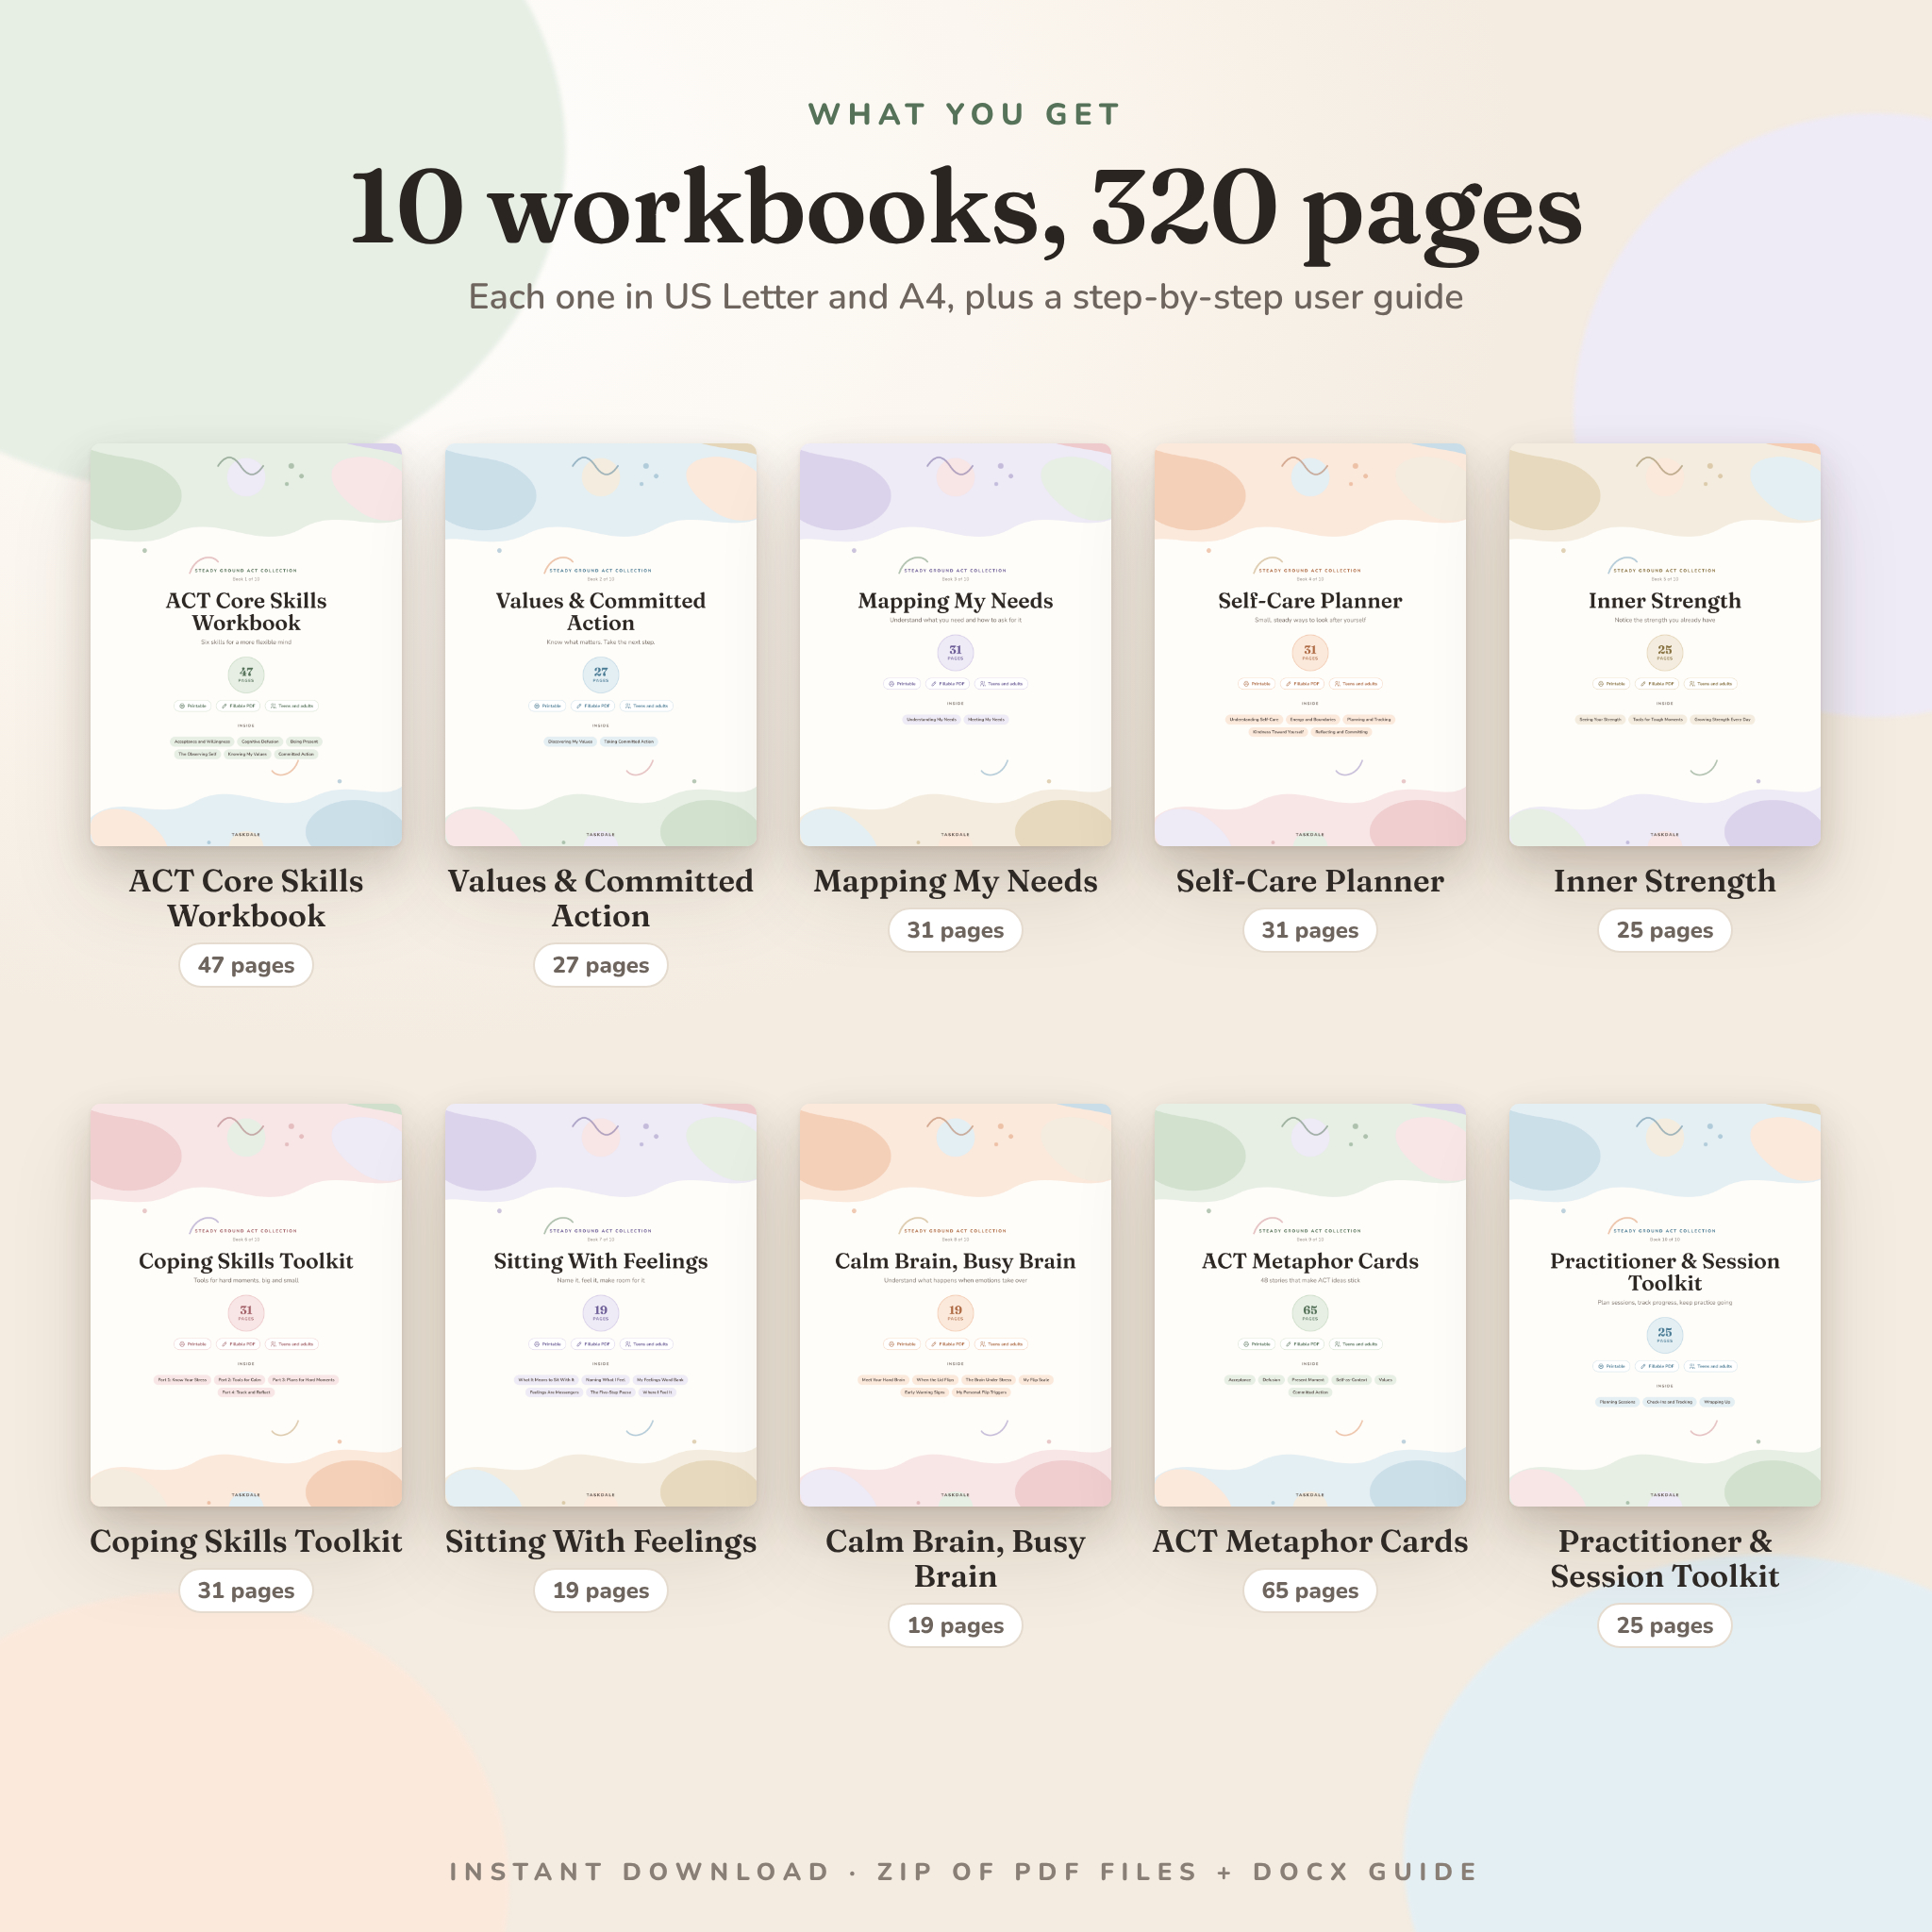The width and height of the screenshot is (1932, 1932).
Task: Click the 47 pages circle on the ACT Core Skills cover
Action: click(246, 674)
